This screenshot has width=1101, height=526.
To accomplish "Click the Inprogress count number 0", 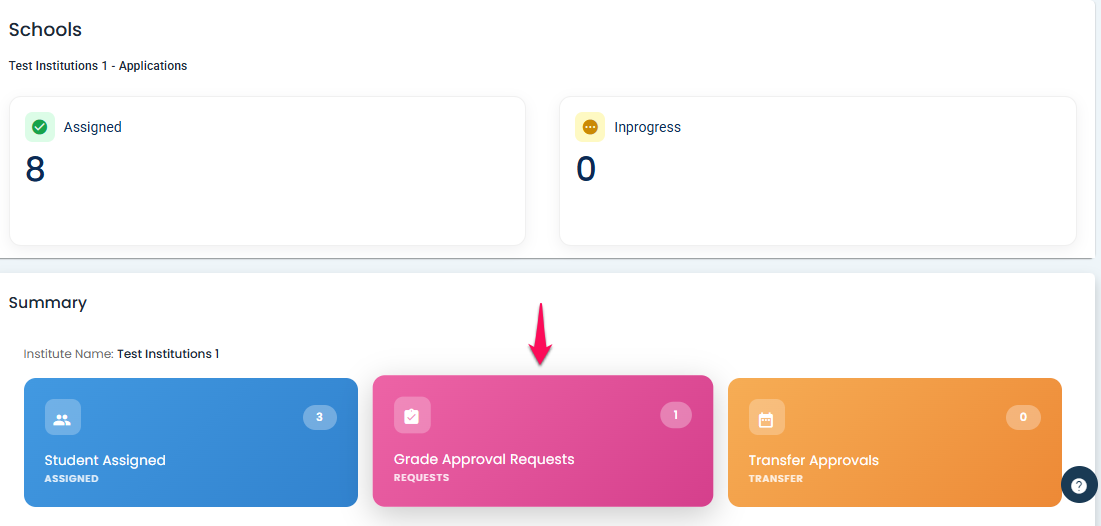I will tap(586, 169).
